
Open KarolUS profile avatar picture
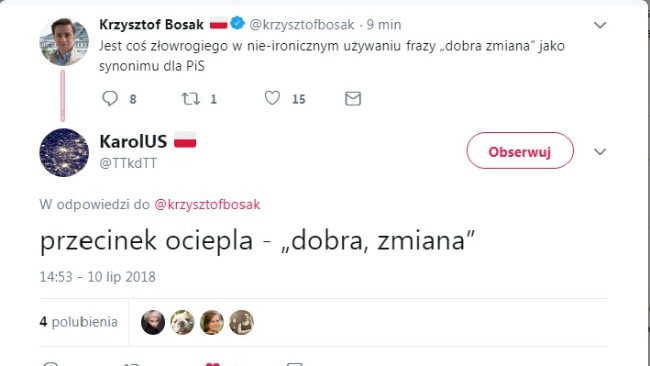click(64, 153)
